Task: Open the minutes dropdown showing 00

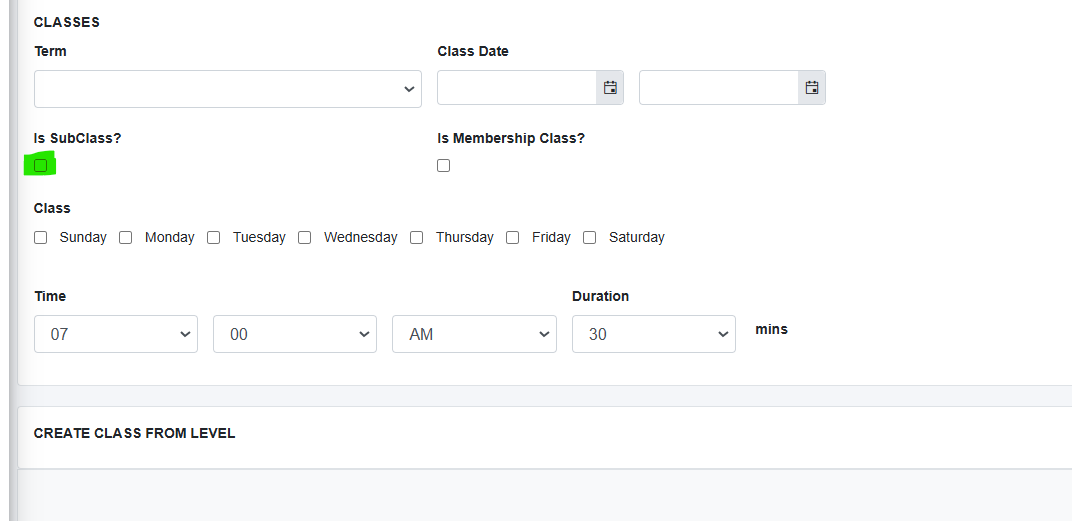Action: tap(295, 334)
